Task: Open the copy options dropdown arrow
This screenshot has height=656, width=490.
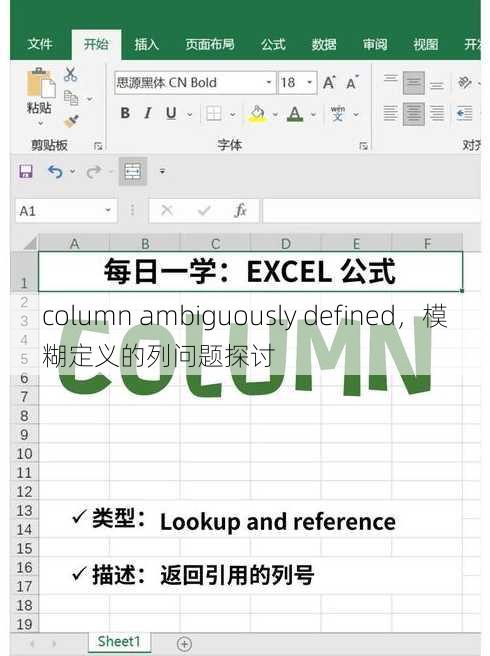Action: (90, 99)
